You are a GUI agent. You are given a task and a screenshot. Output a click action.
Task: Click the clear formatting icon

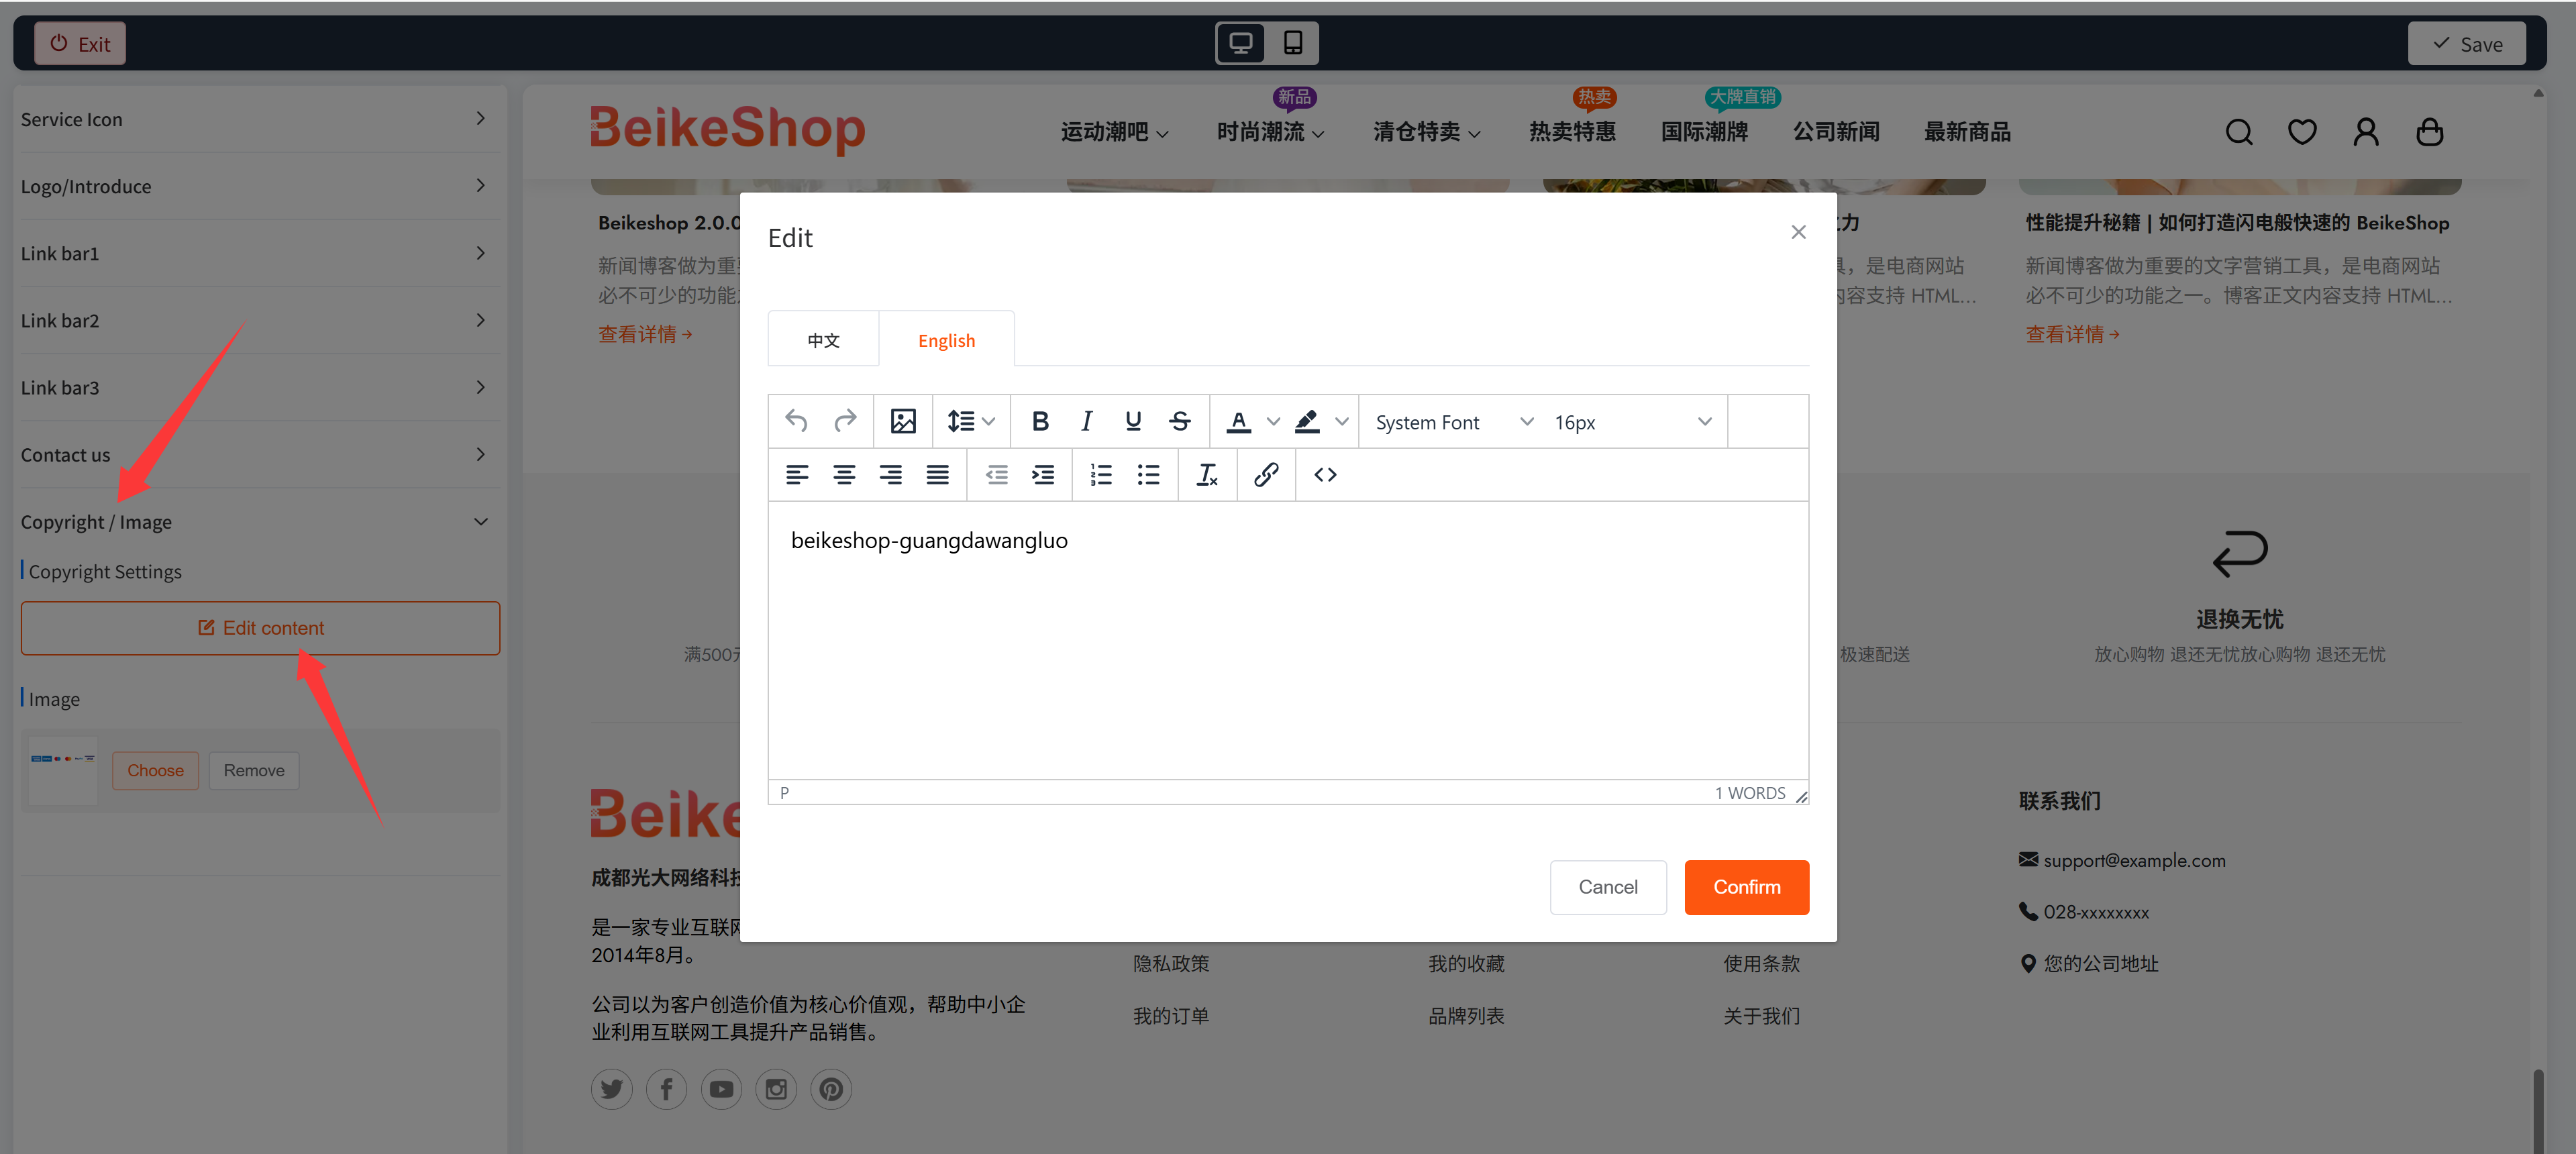click(x=1207, y=475)
